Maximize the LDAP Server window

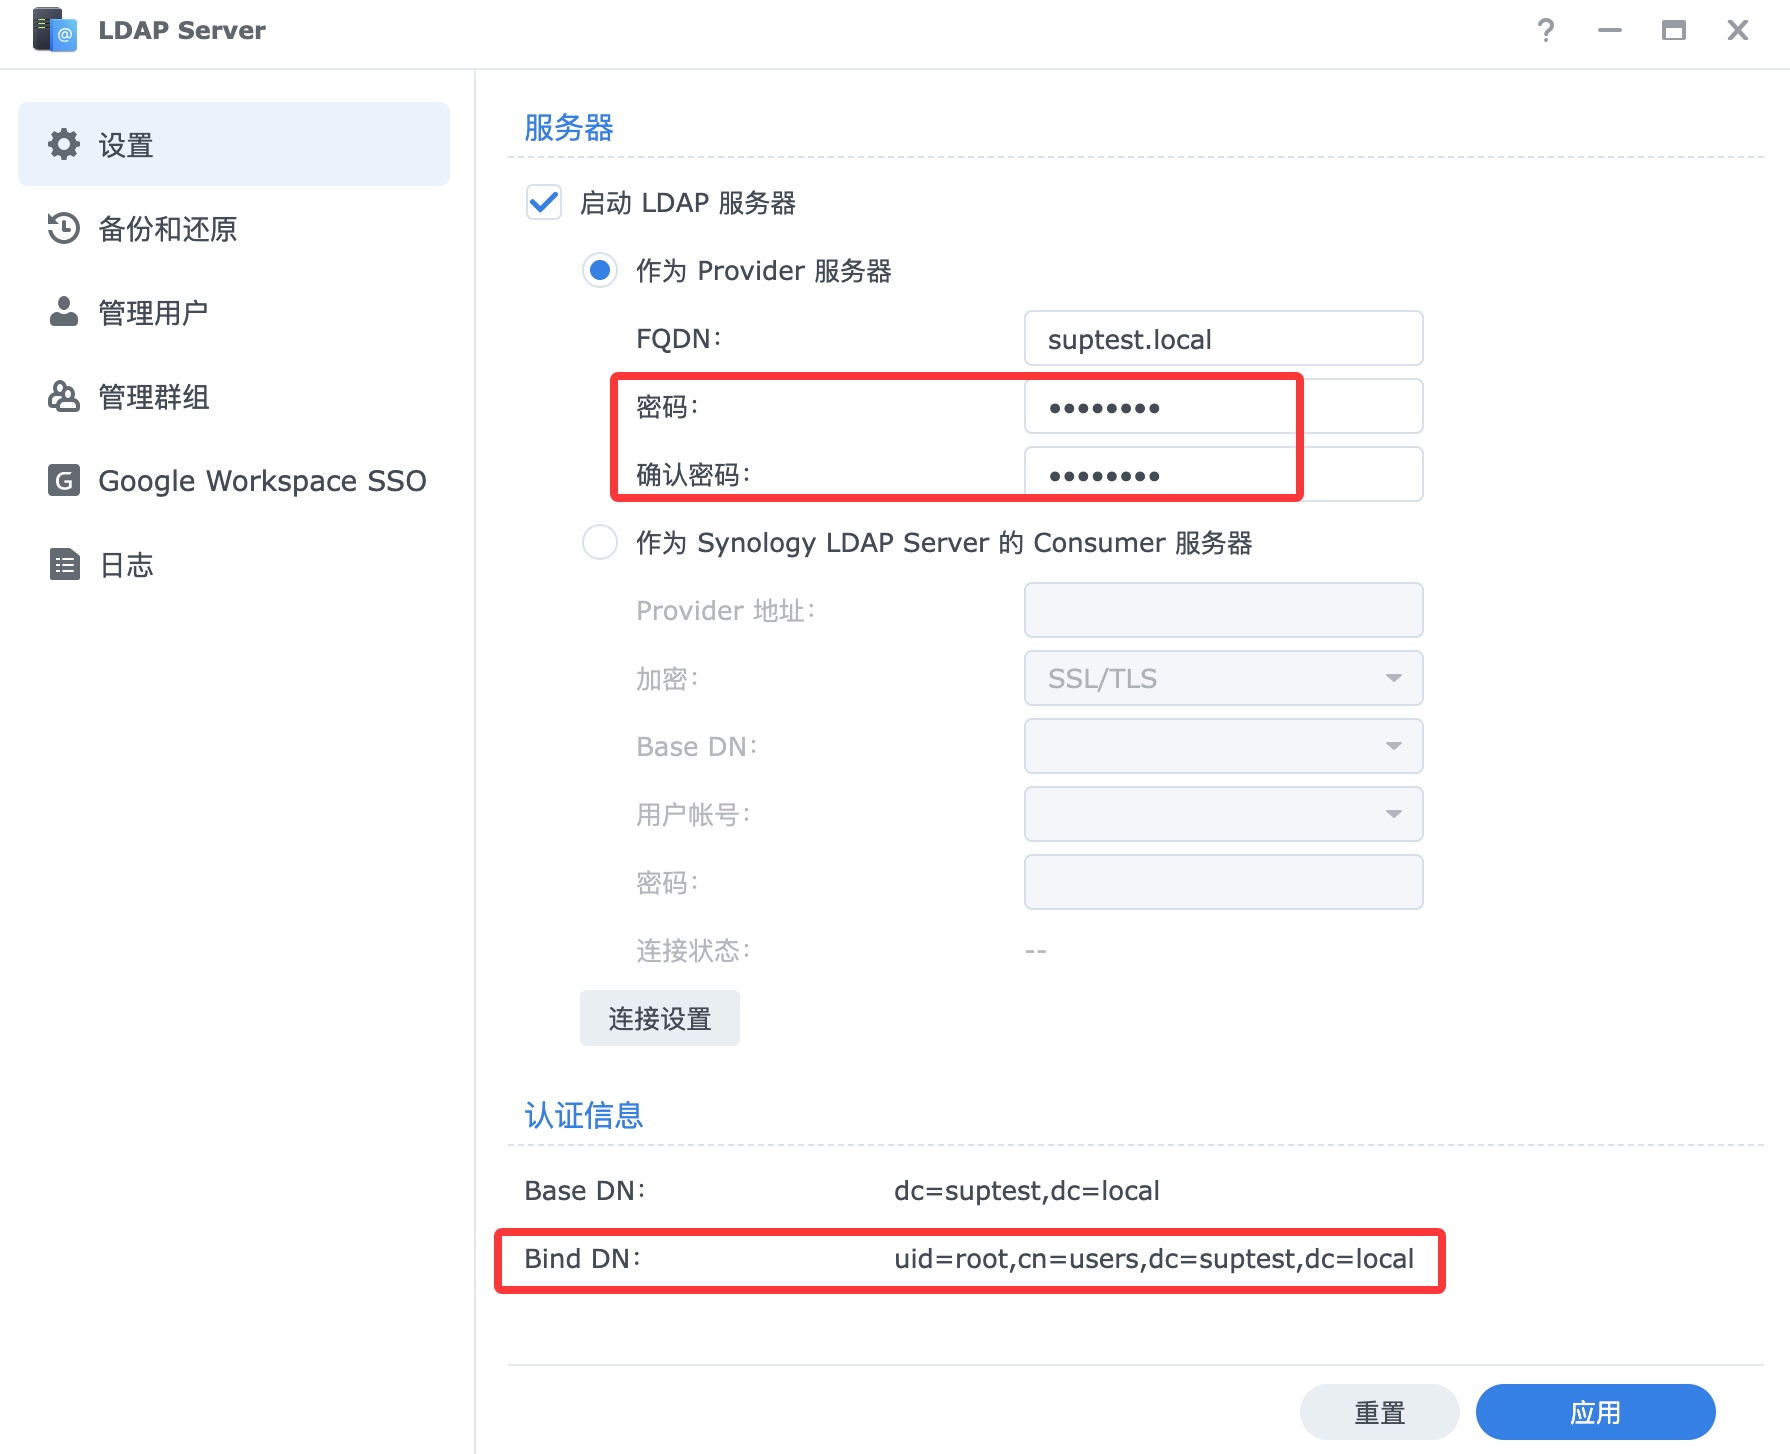pyautogui.click(x=1674, y=30)
